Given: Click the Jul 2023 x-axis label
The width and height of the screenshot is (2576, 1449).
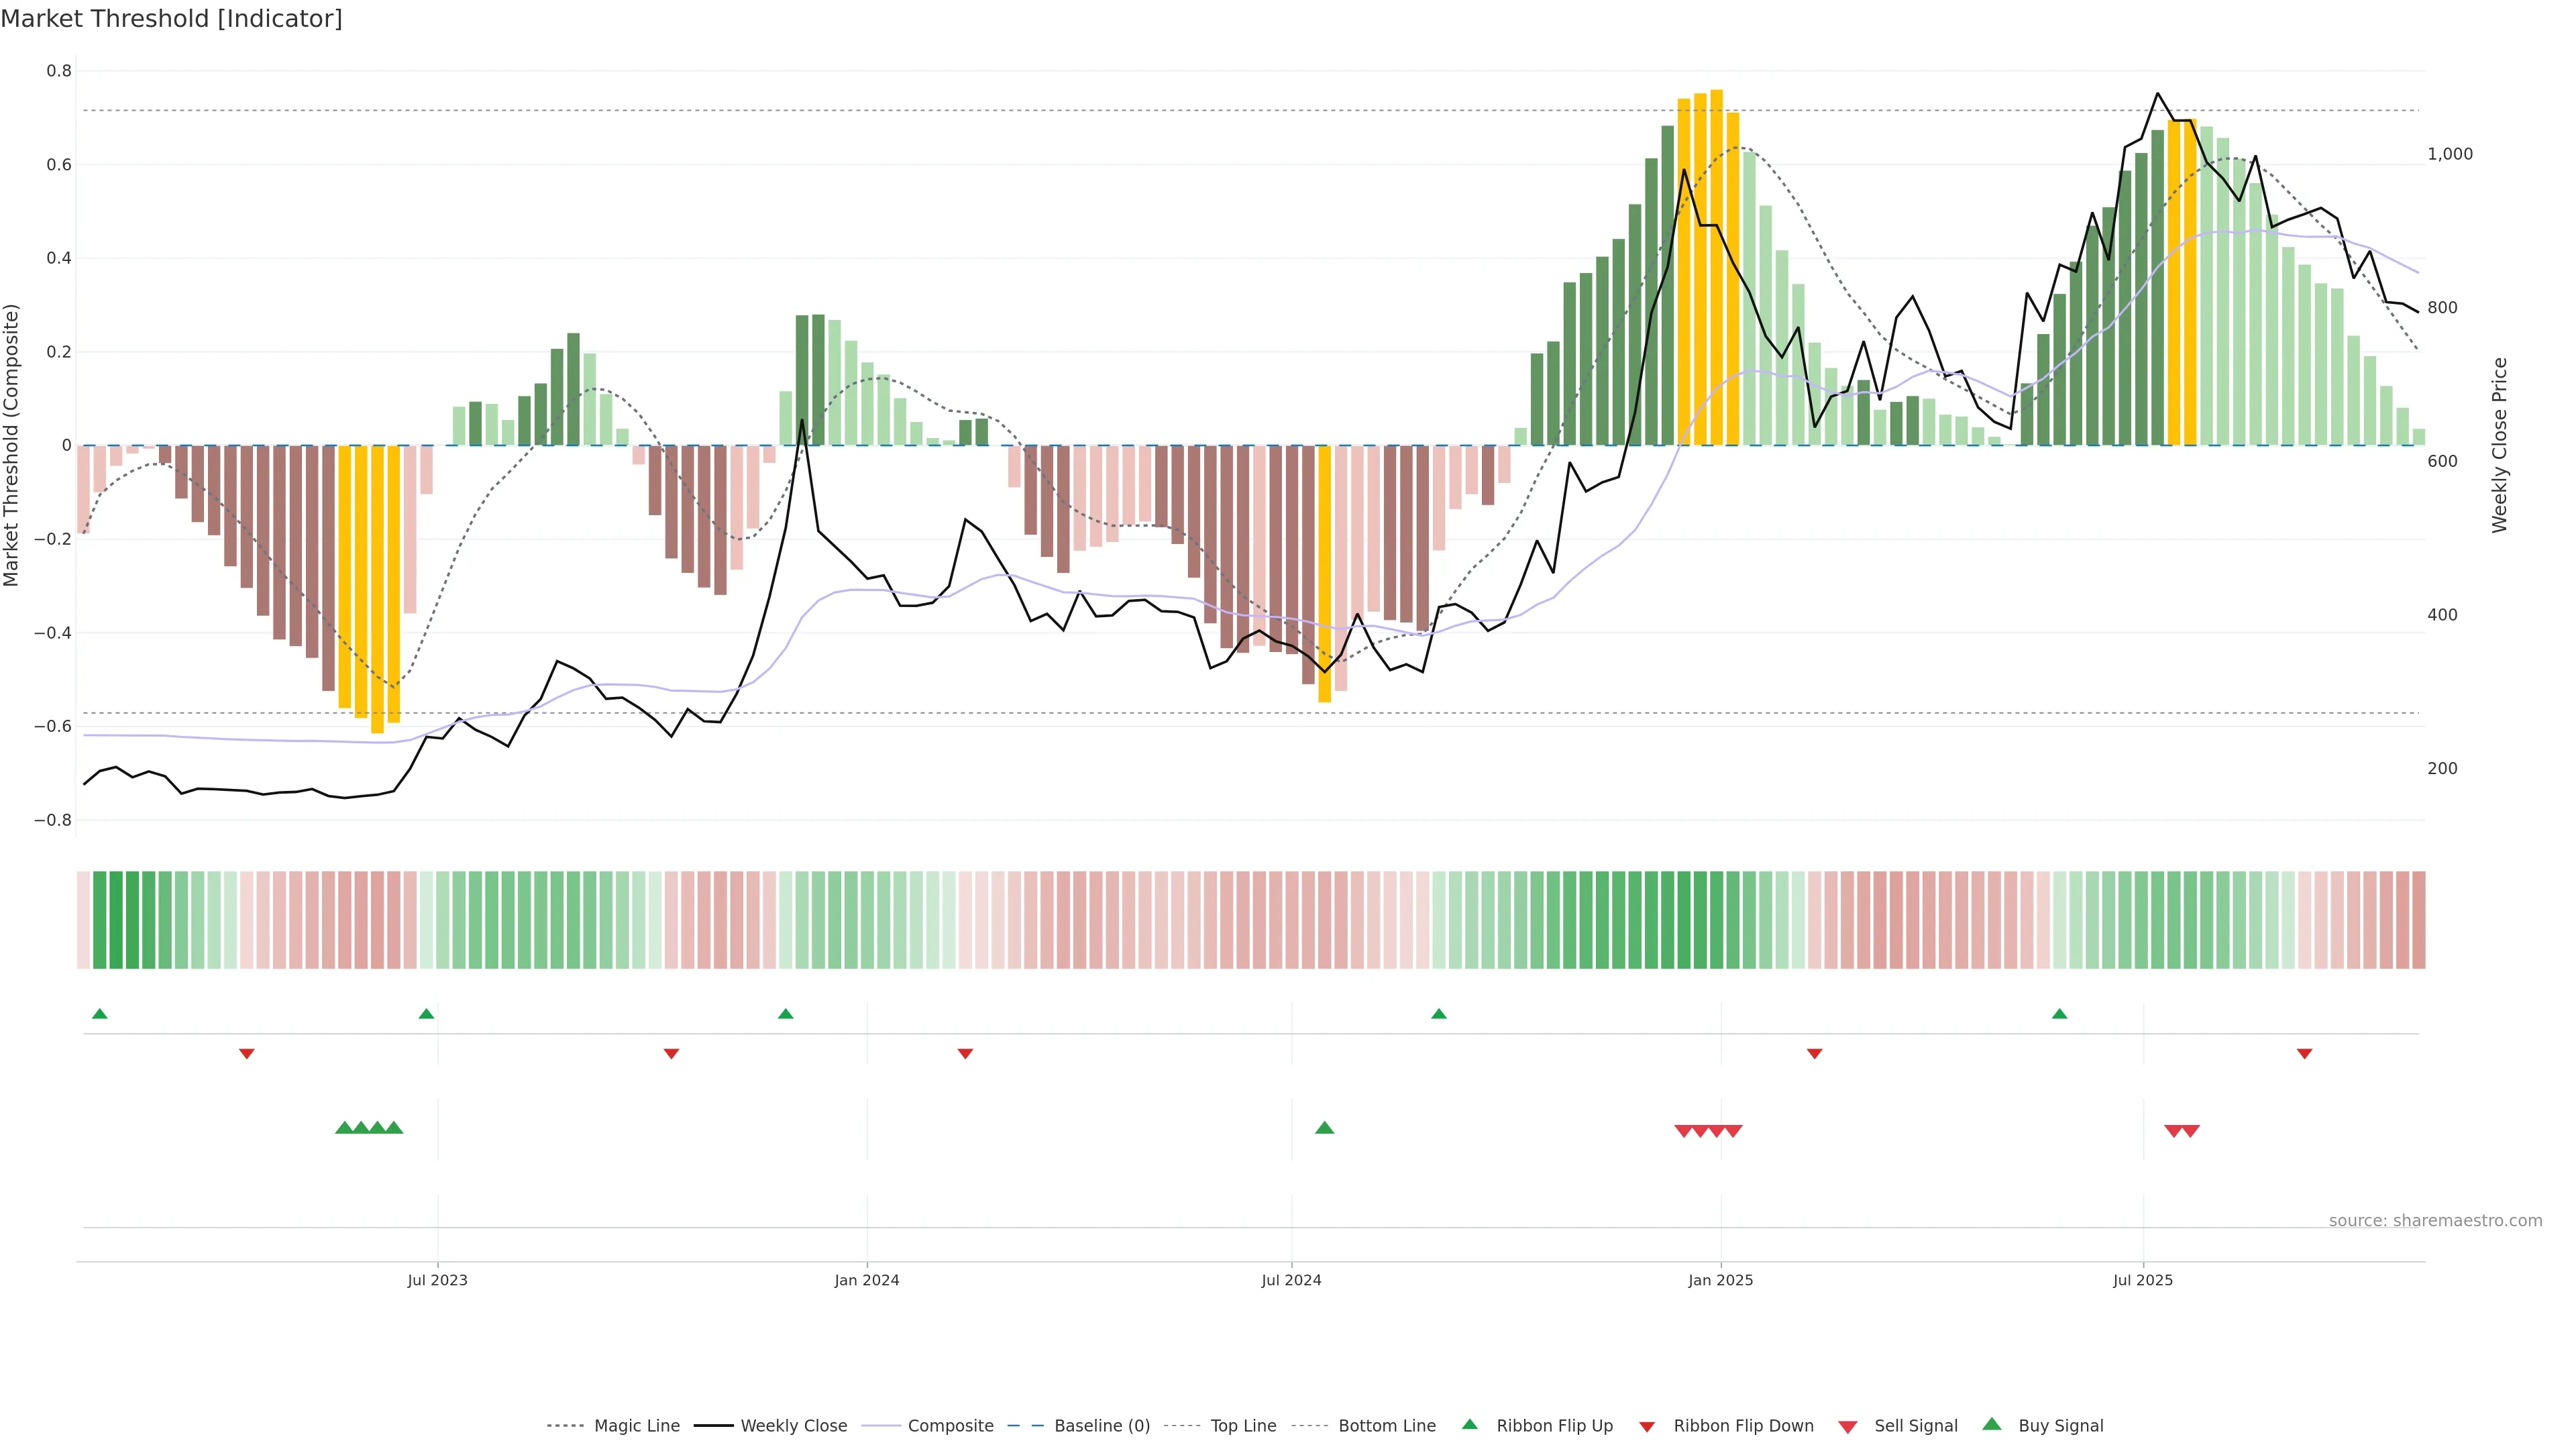Looking at the screenshot, I should tap(437, 1280).
